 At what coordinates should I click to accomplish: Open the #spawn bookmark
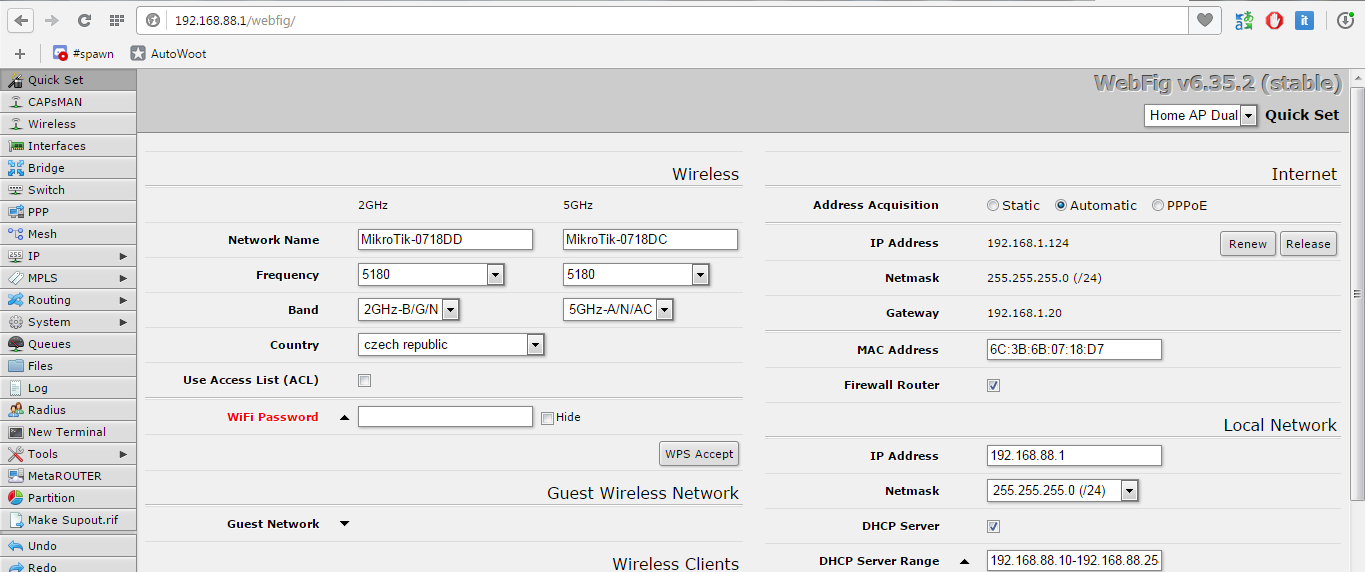pos(83,54)
